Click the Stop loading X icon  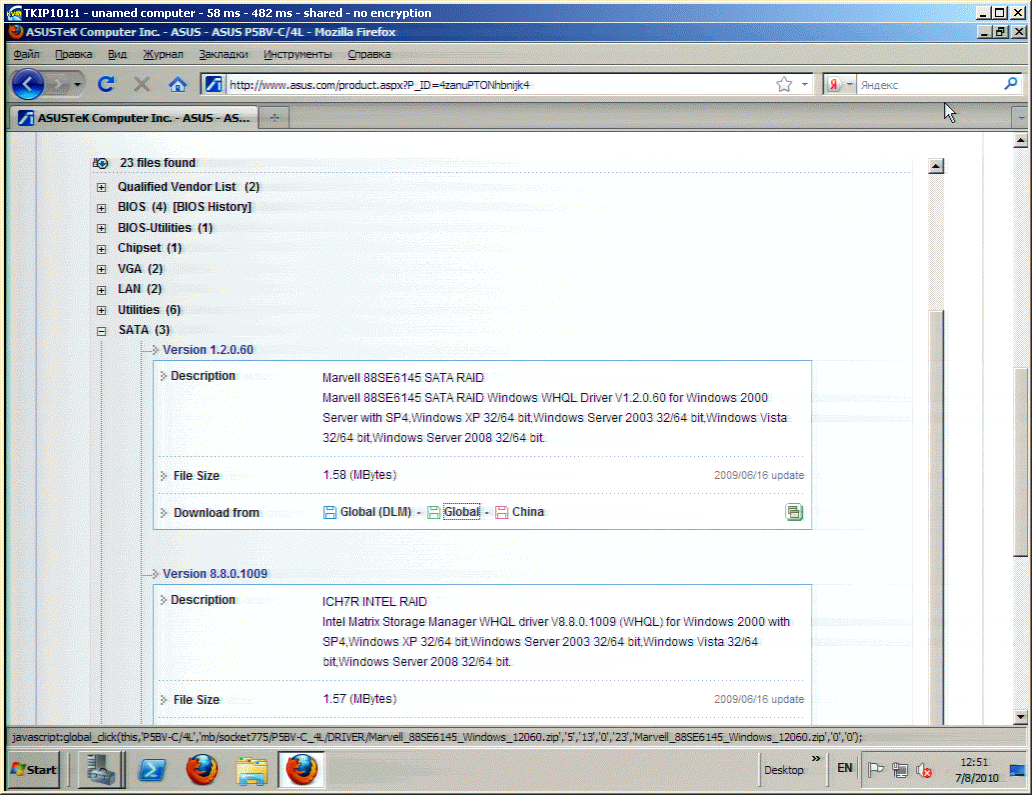point(142,84)
